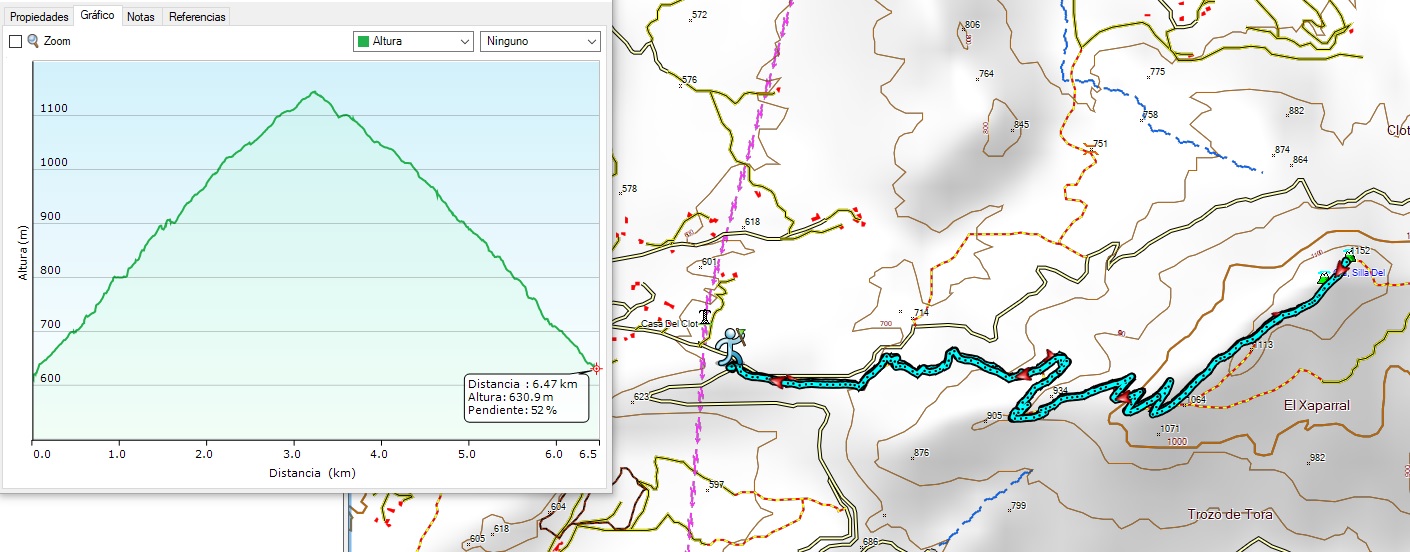The width and height of the screenshot is (1410, 552).
Task: Enable the Zoom checkbox
Action: 15,42
